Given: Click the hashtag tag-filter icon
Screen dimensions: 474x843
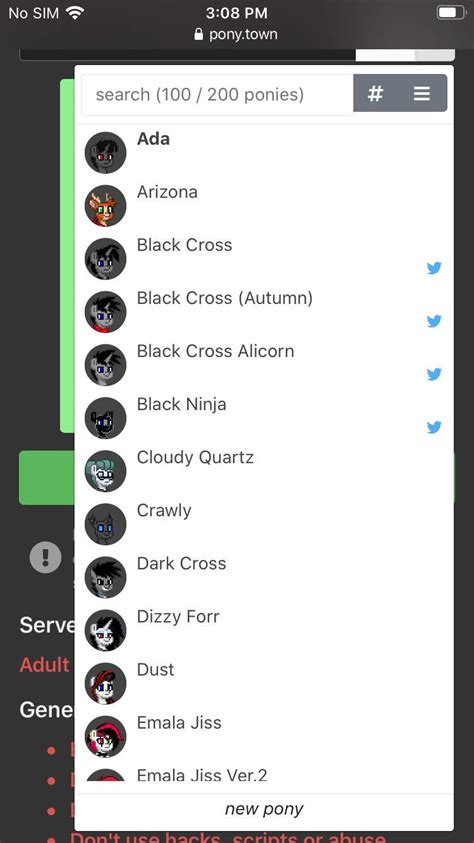Looking at the screenshot, I should click(x=375, y=94).
